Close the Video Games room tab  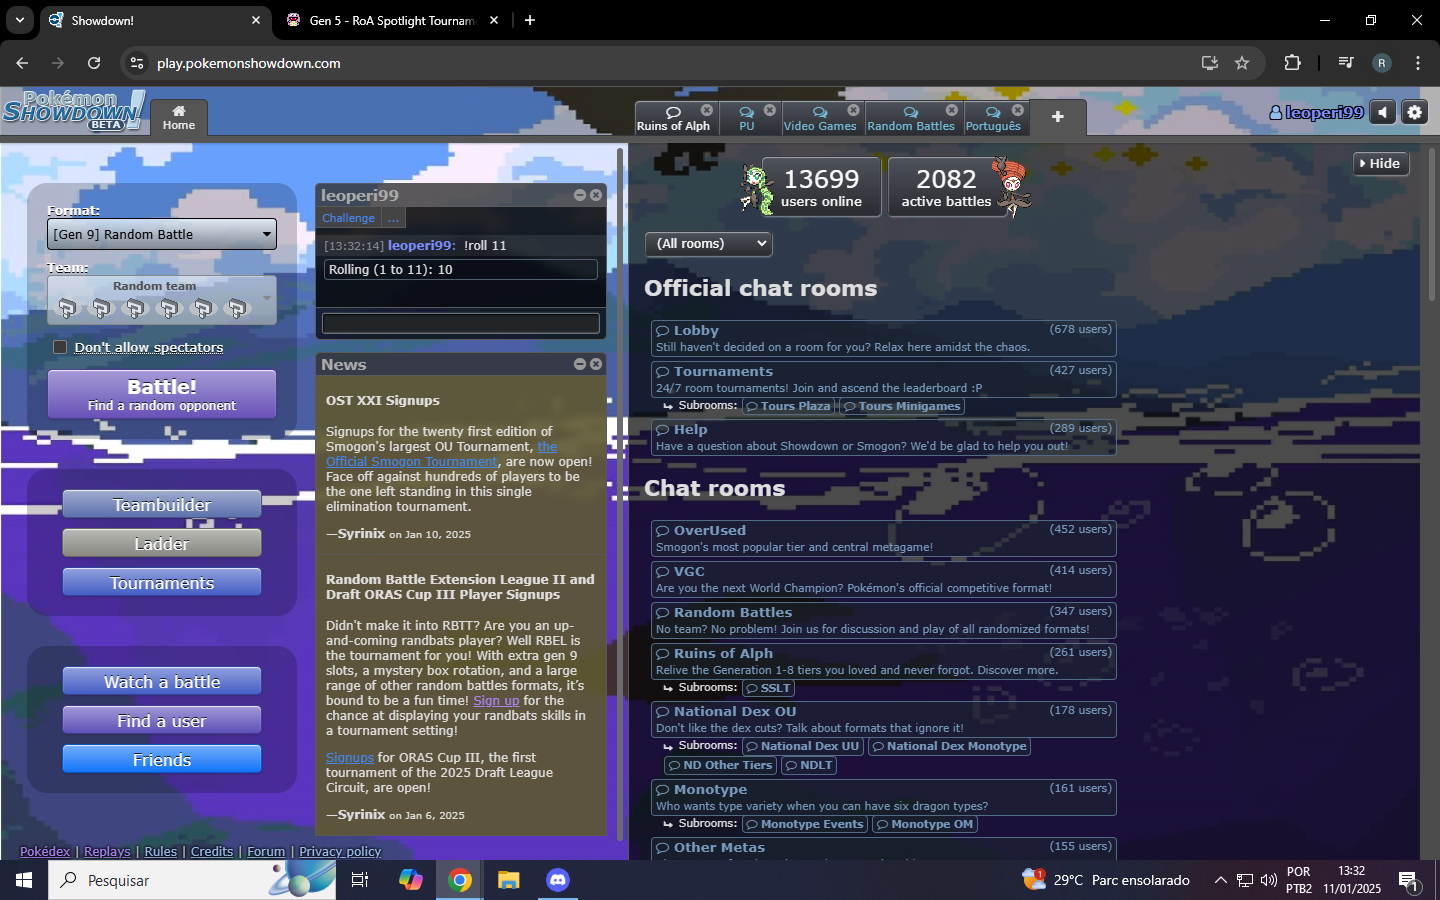tap(853, 110)
